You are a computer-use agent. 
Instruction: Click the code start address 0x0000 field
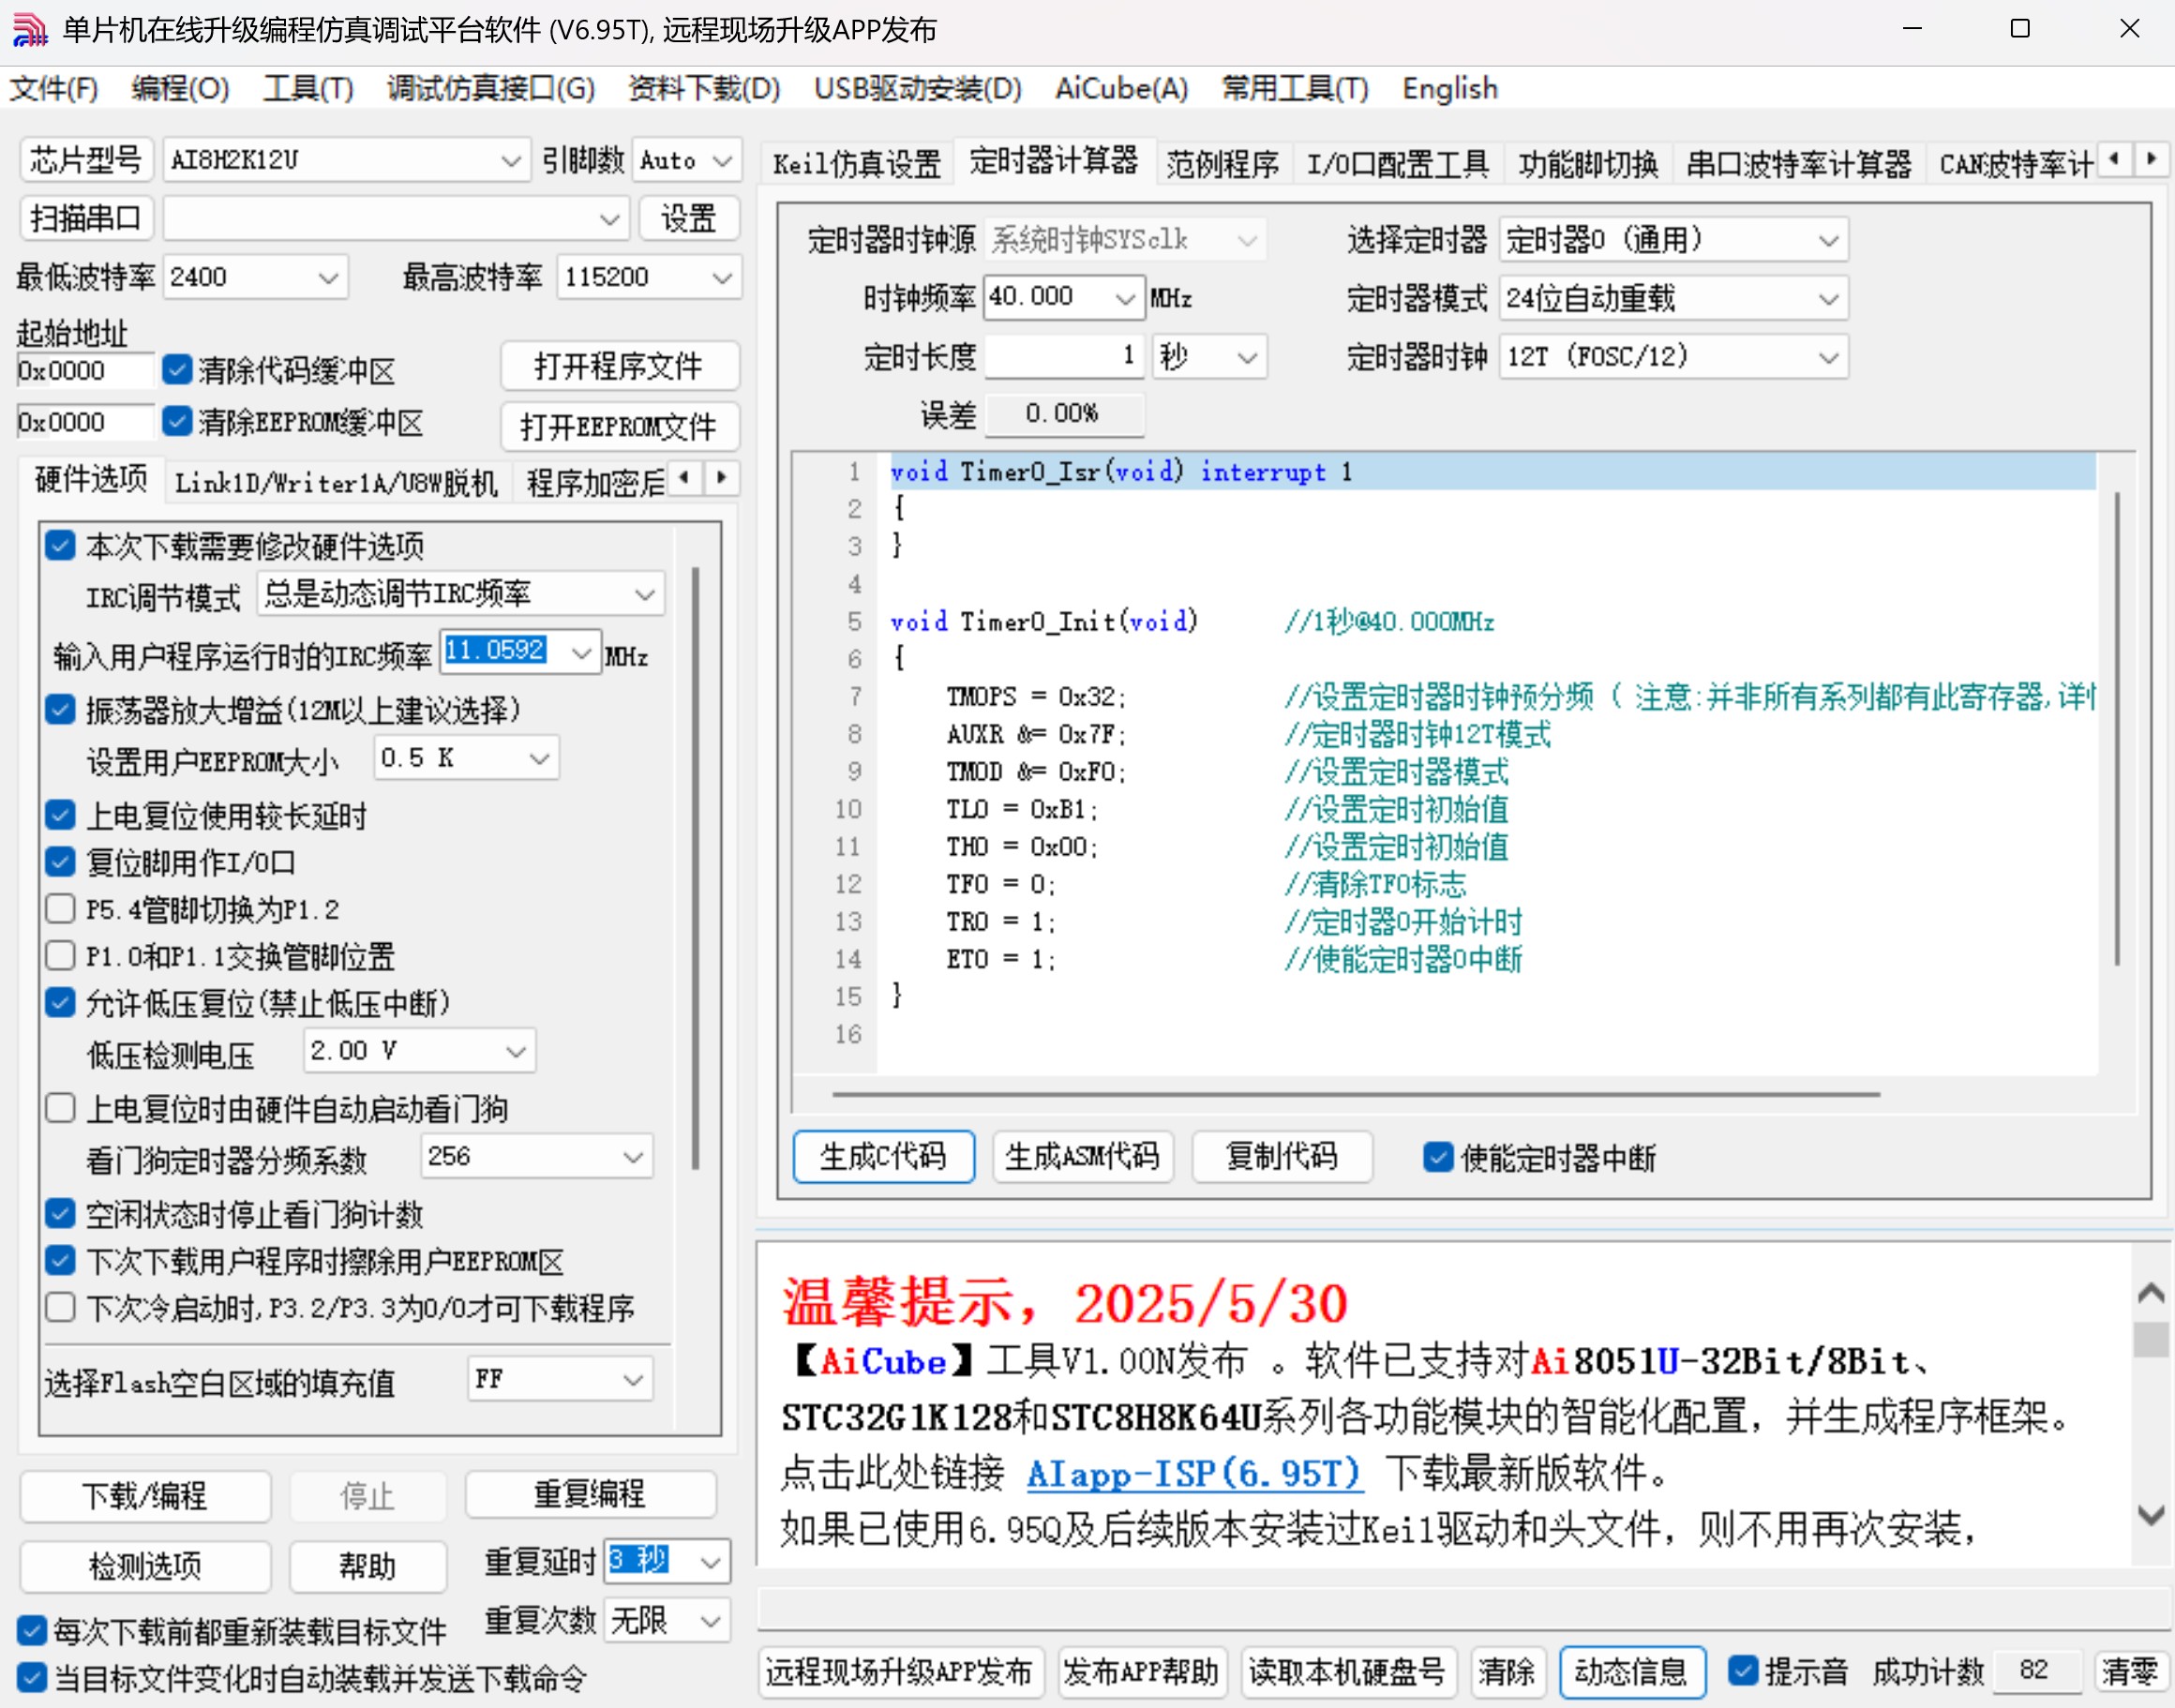85,370
